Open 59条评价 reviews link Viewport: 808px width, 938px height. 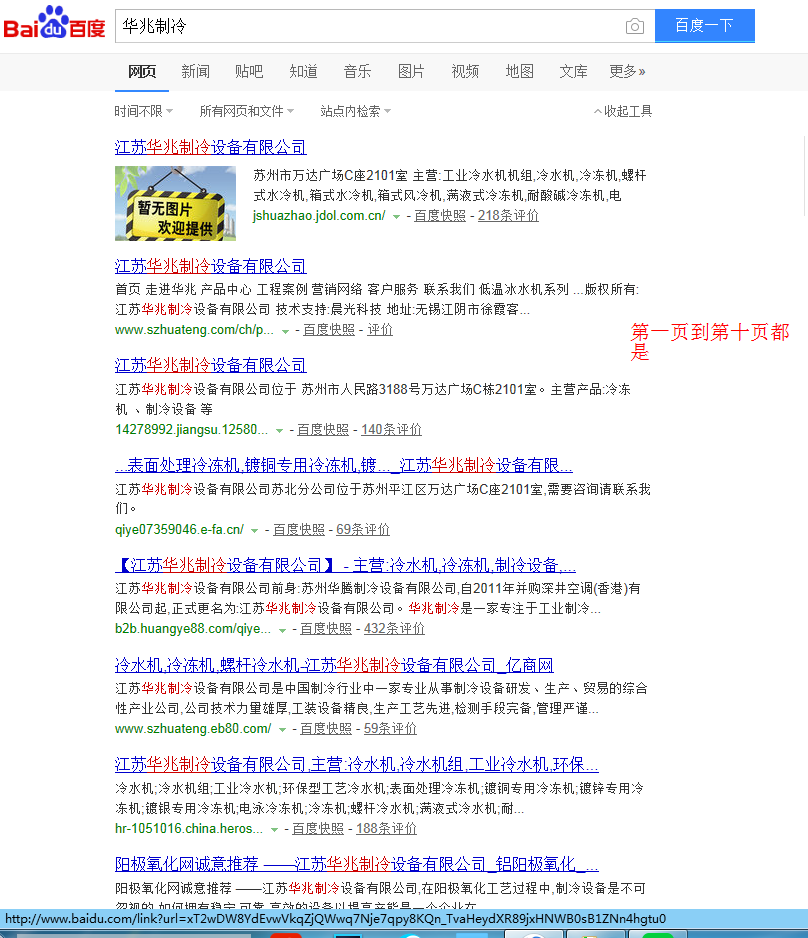[390, 729]
